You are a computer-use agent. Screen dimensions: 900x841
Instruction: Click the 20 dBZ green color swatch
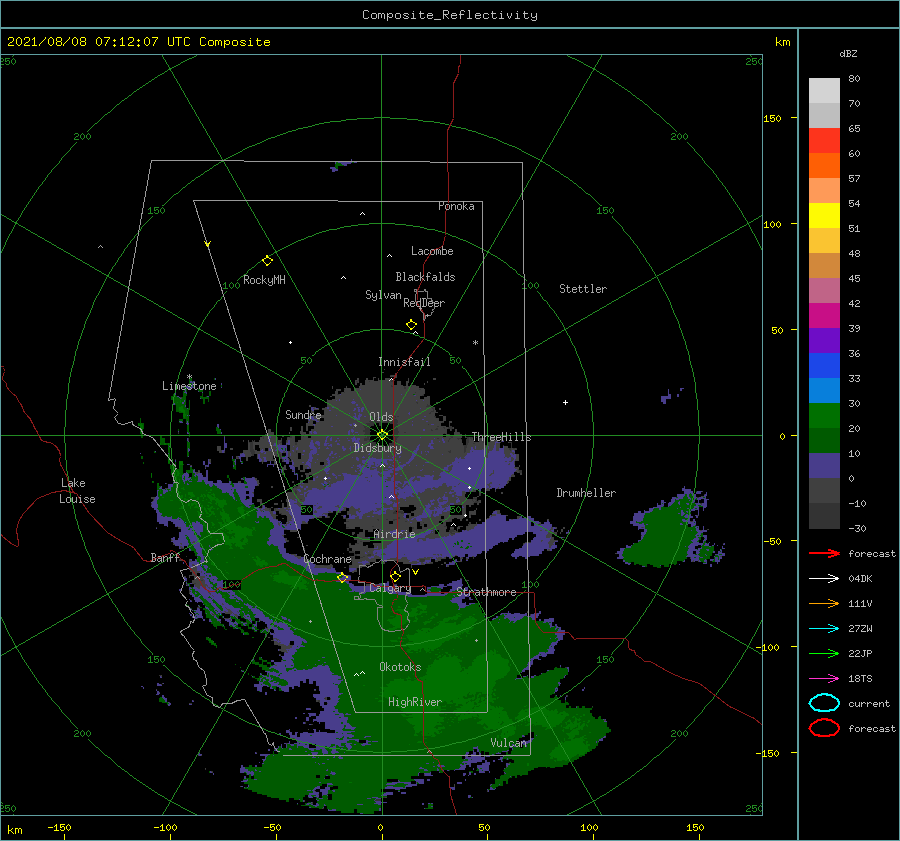point(824,440)
